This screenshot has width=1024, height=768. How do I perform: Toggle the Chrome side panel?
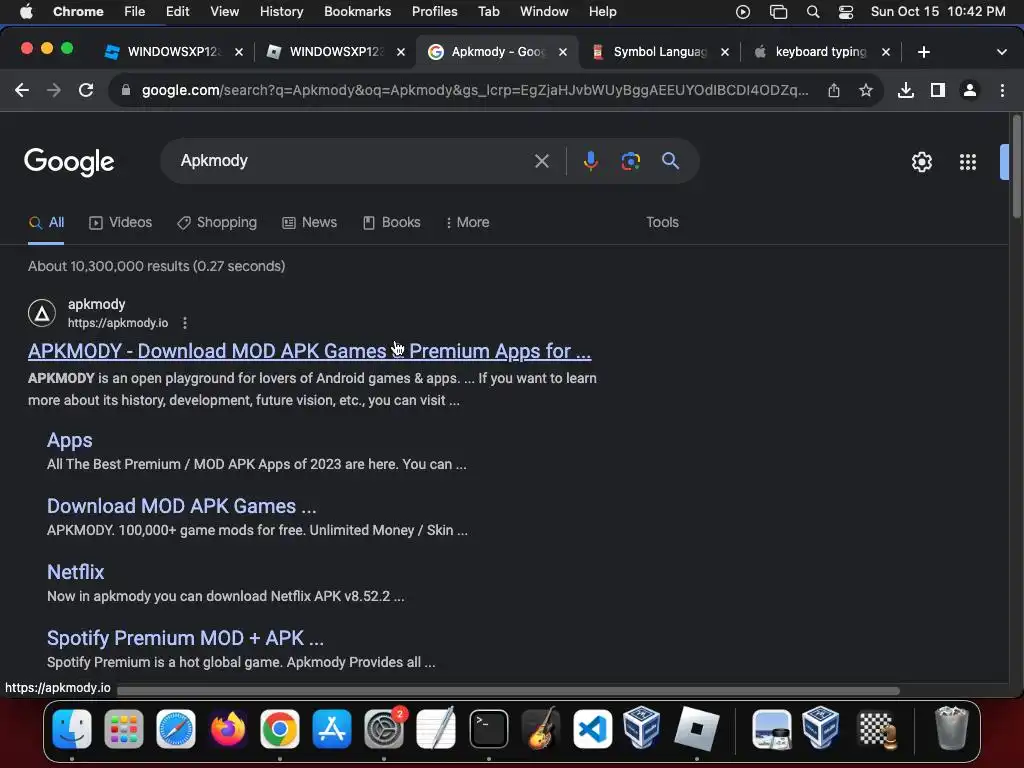tap(938, 90)
